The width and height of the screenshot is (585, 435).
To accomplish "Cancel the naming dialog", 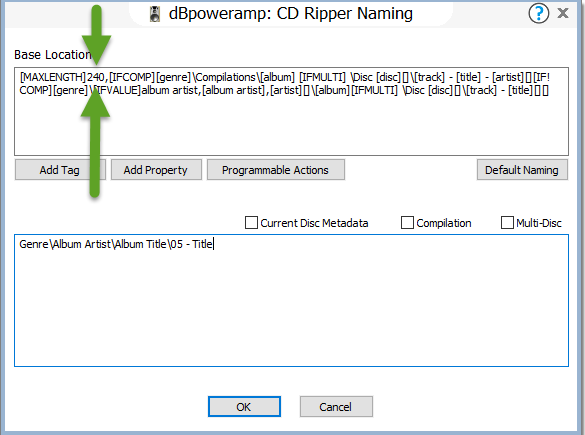I will point(336,407).
